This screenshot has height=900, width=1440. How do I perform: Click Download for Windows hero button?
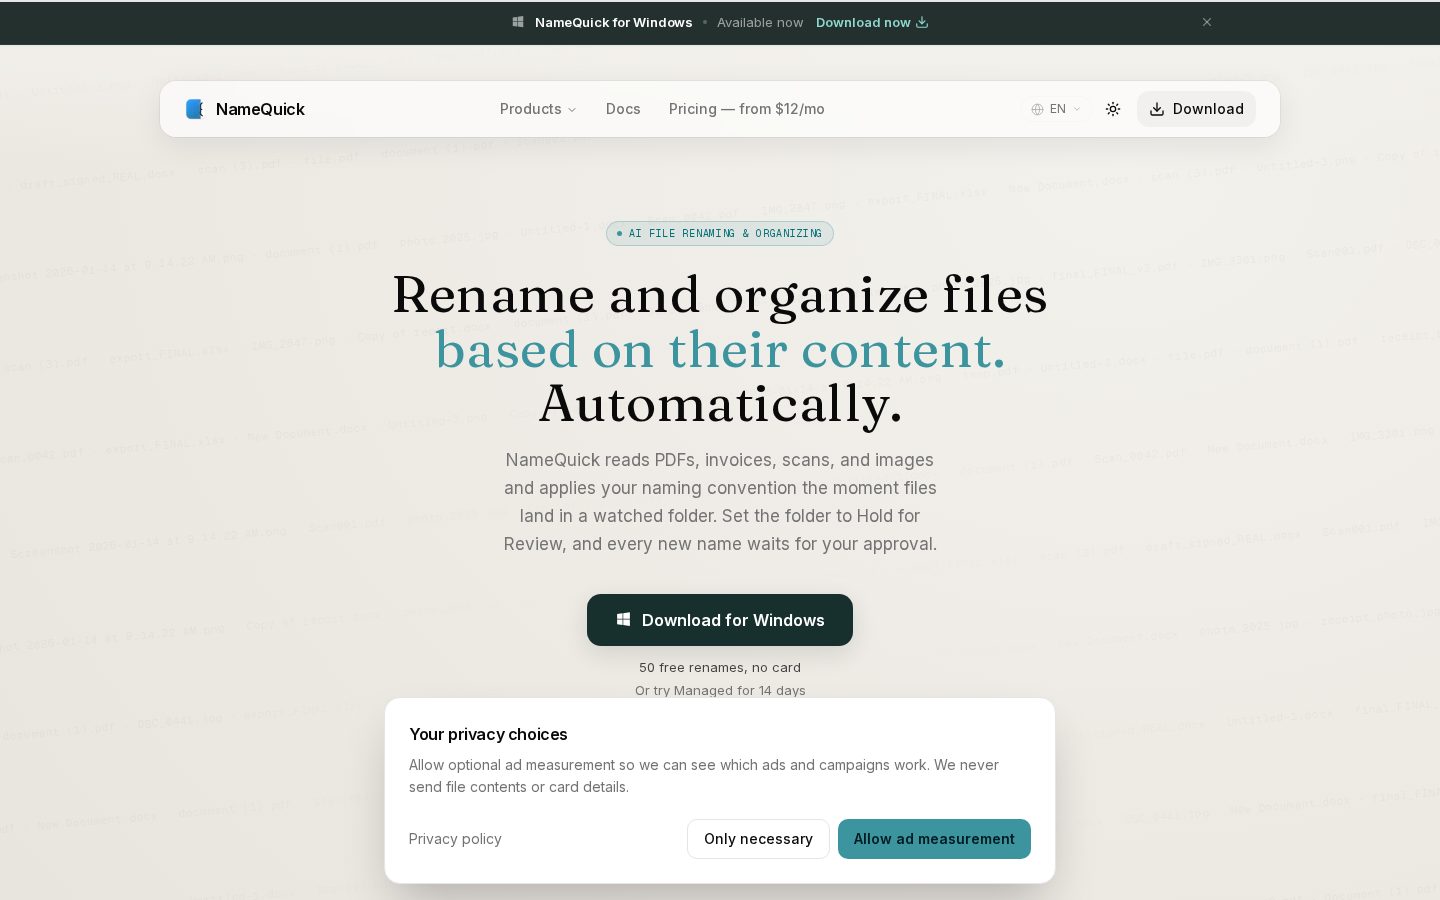pyautogui.click(x=720, y=620)
